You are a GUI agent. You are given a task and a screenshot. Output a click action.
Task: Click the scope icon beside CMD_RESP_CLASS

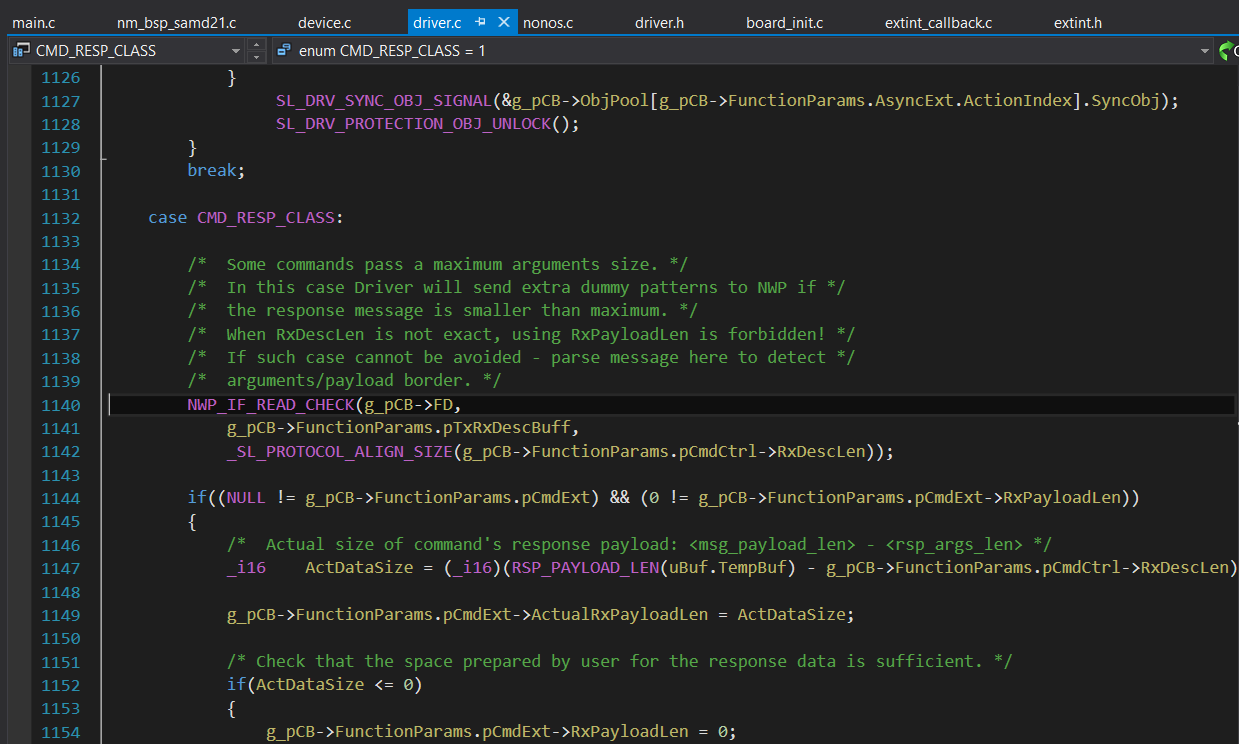pos(20,50)
